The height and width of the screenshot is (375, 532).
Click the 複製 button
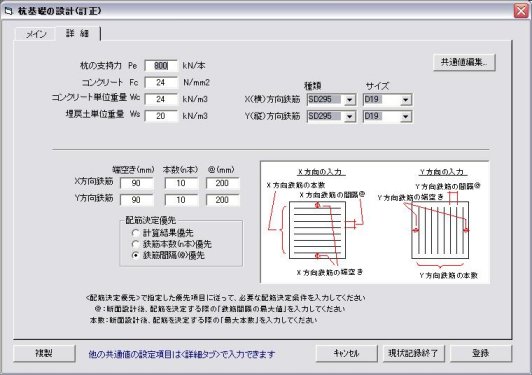[x=44, y=353]
